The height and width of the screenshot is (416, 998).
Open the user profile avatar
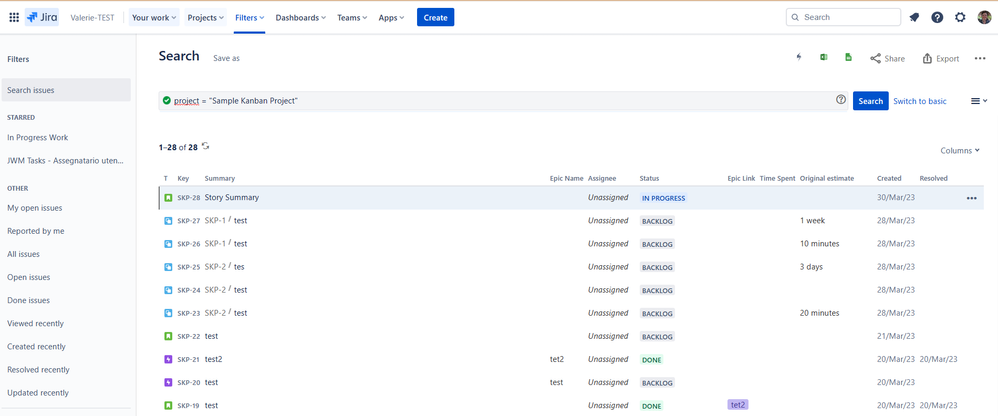click(x=984, y=17)
